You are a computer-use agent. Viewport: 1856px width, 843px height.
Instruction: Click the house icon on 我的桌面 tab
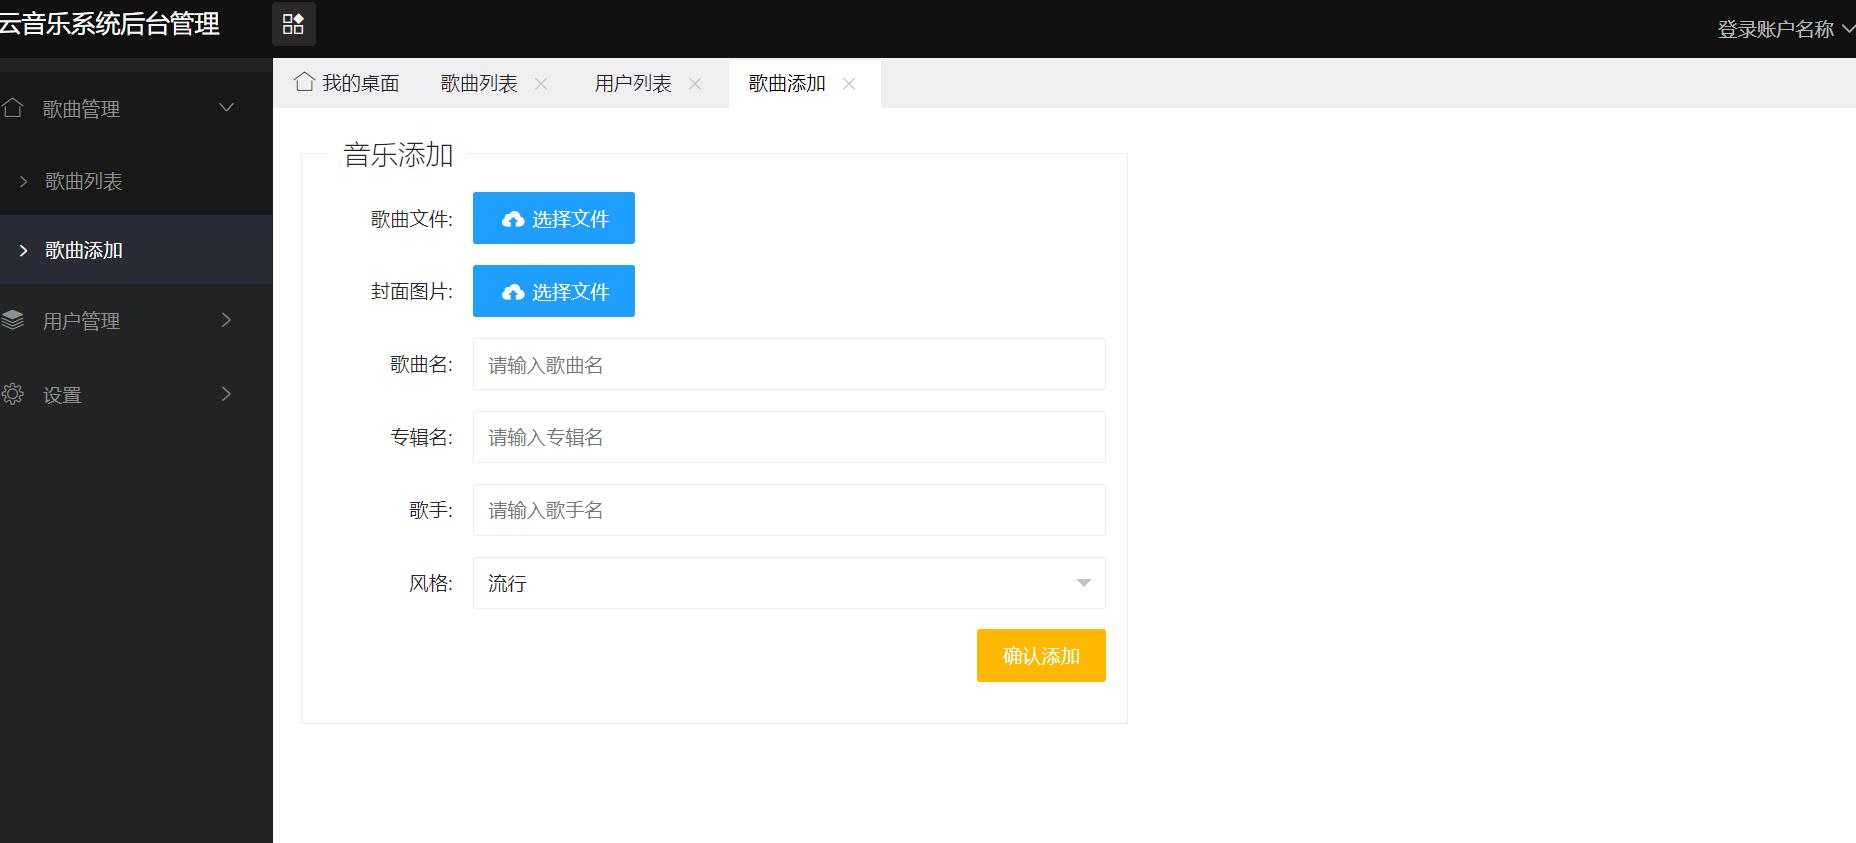tap(305, 82)
